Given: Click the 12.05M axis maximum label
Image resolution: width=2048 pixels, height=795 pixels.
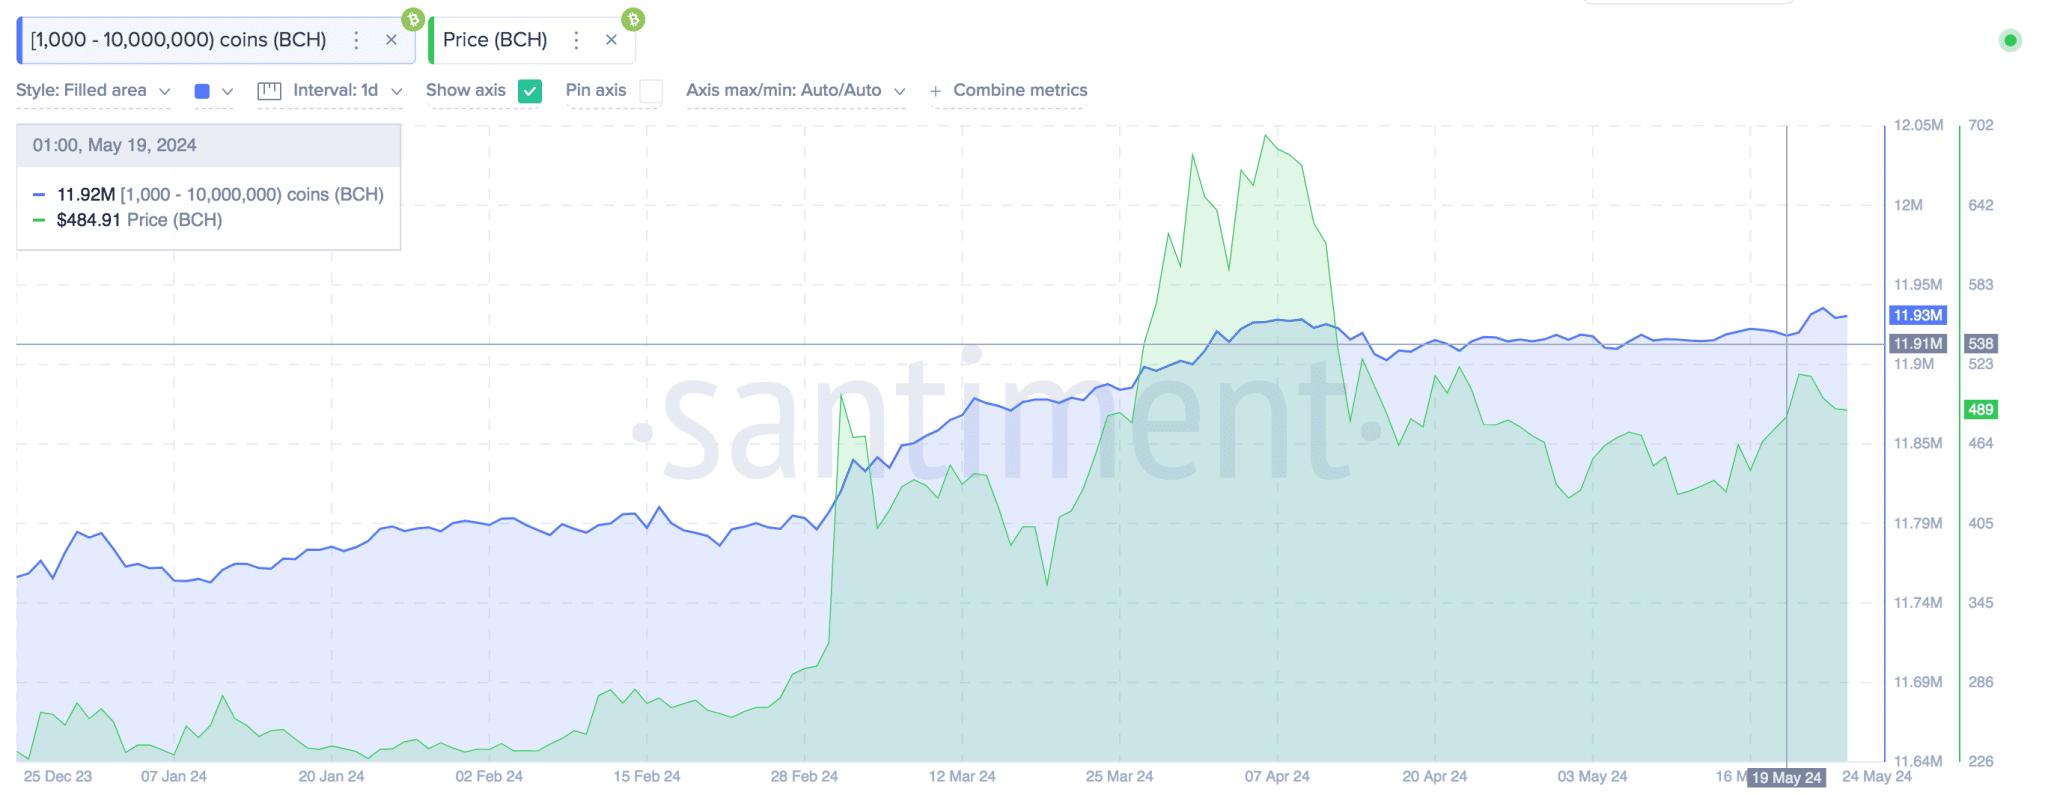Looking at the screenshot, I should point(1919,125).
